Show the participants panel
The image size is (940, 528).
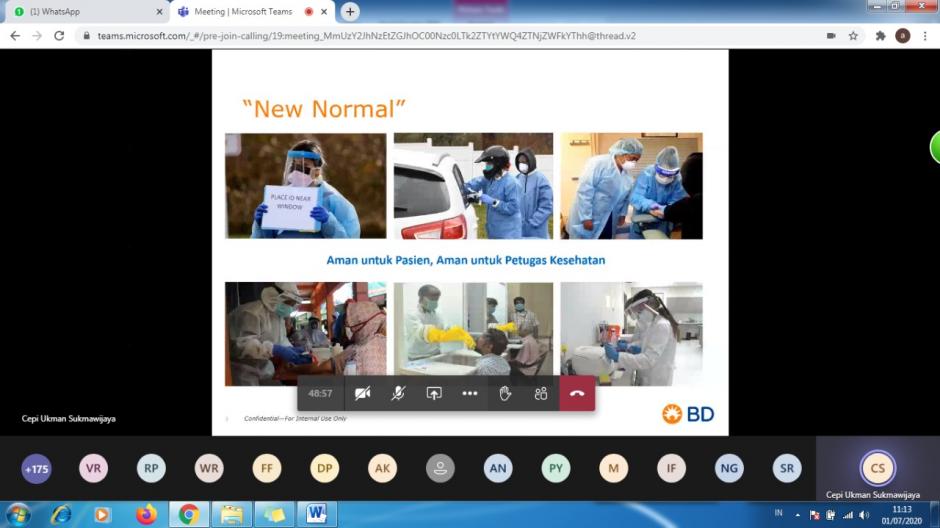[541, 393]
